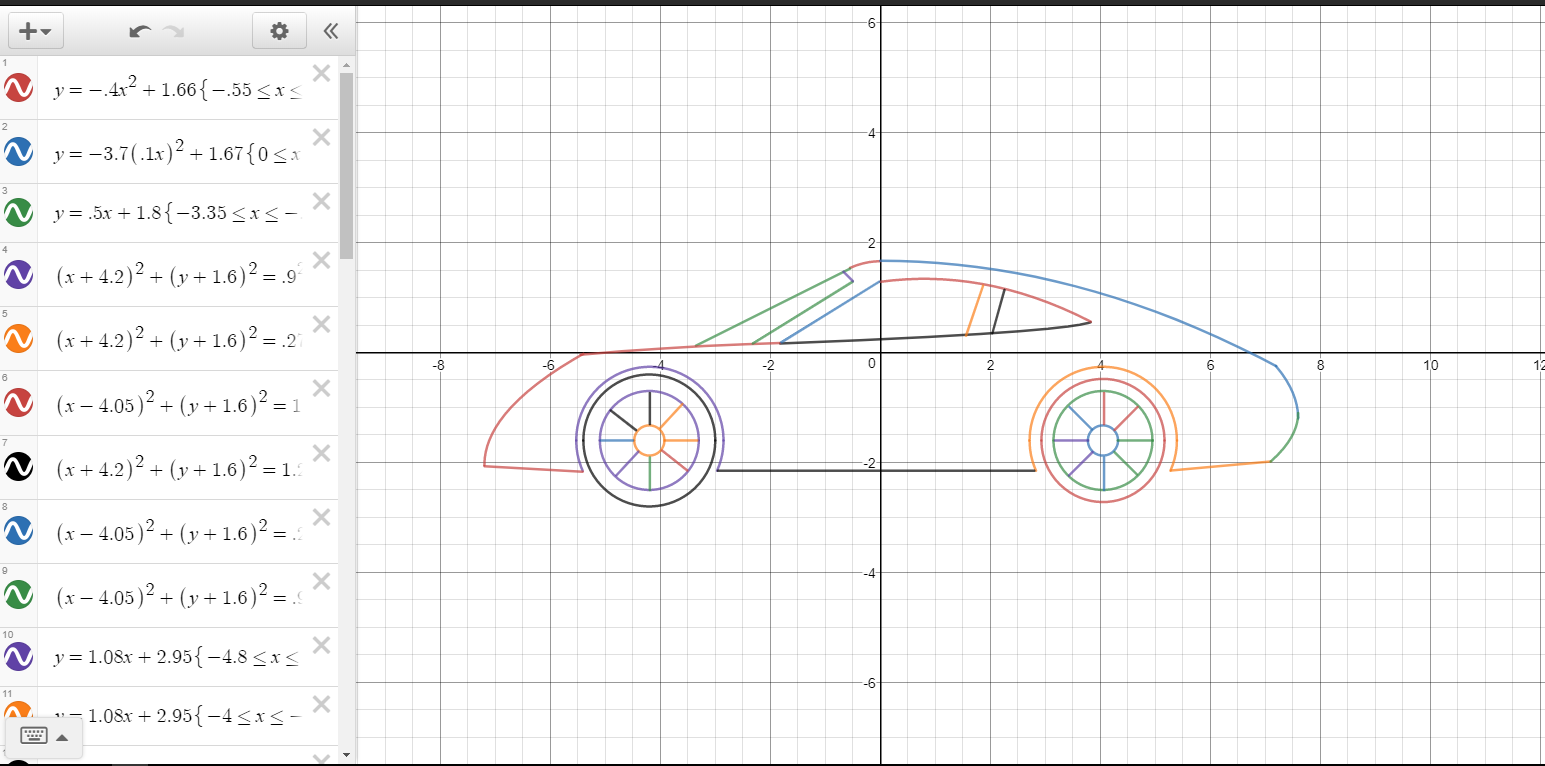Delete expression 5 using its X
The width and height of the screenshot is (1545, 766).
[321, 324]
